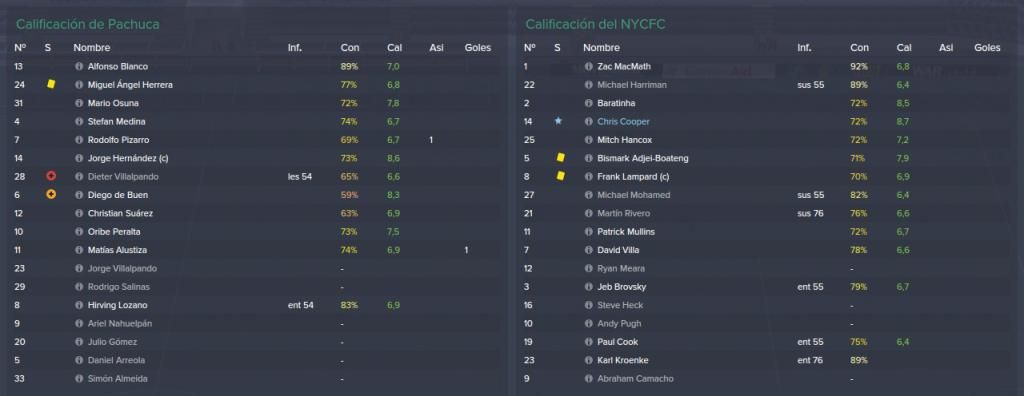
Task: Click Bismark Adjei-Boateng's yellow card icon
Action: click(x=560, y=157)
